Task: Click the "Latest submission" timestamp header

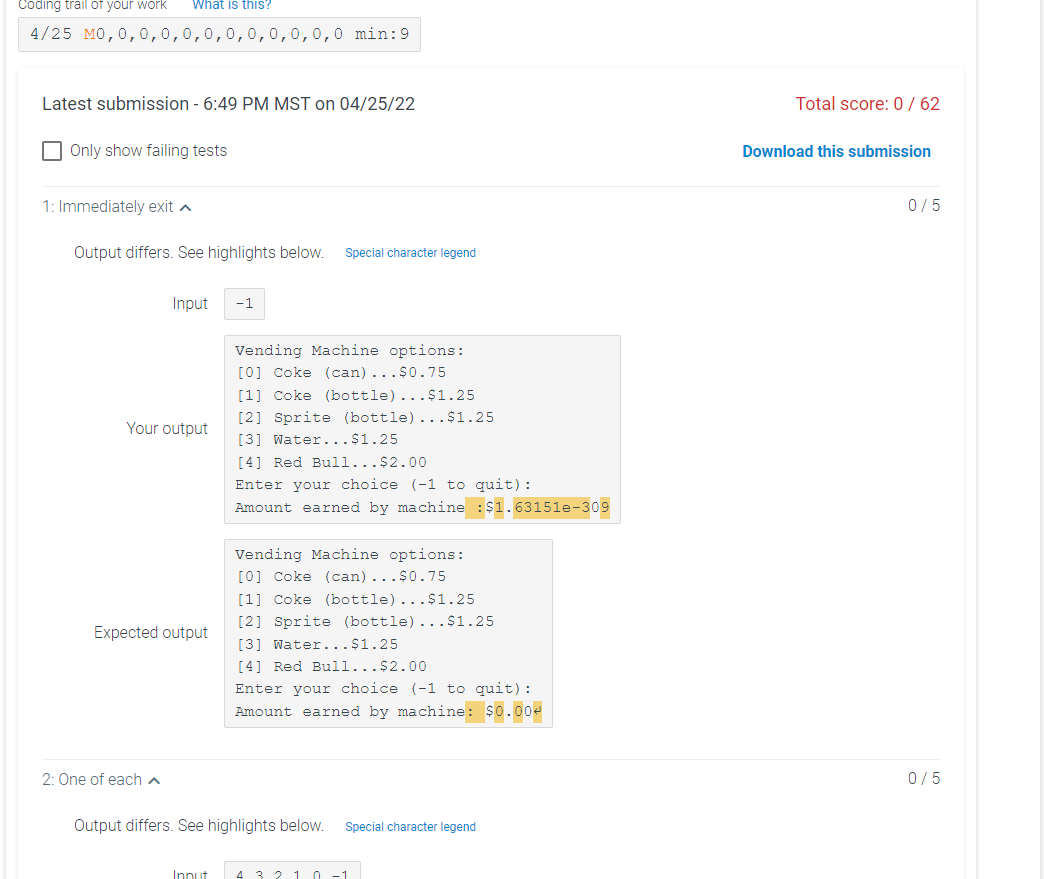Action: [x=228, y=103]
